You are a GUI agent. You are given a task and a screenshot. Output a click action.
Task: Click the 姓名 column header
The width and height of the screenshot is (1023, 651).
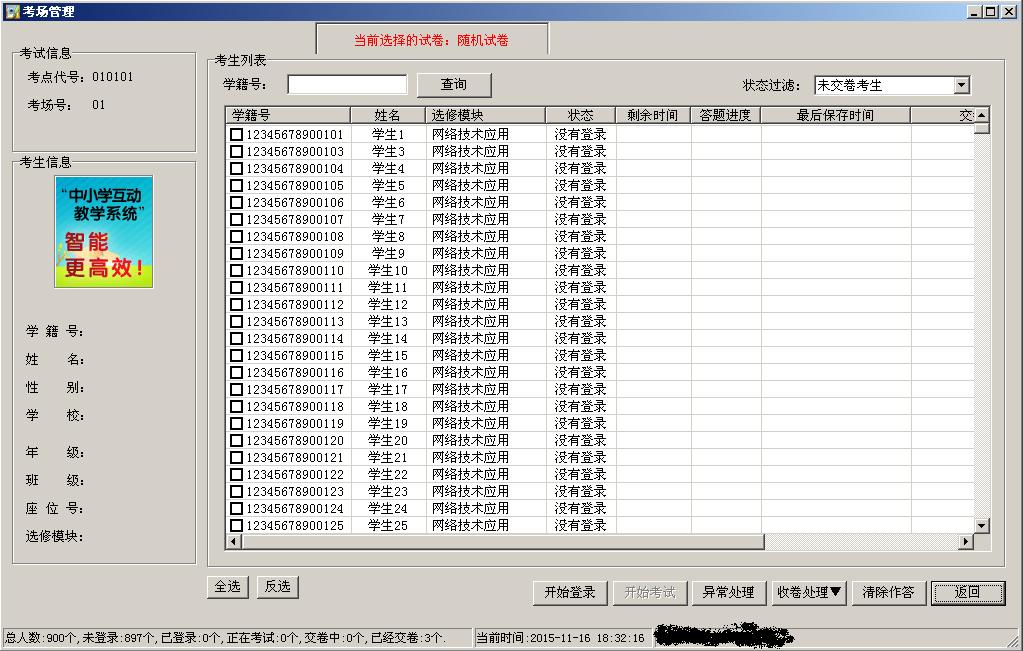pyautogui.click(x=388, y=115)
